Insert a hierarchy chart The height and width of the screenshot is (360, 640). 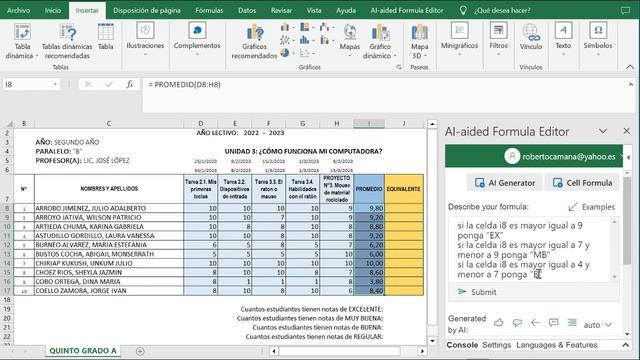point(306,28)
